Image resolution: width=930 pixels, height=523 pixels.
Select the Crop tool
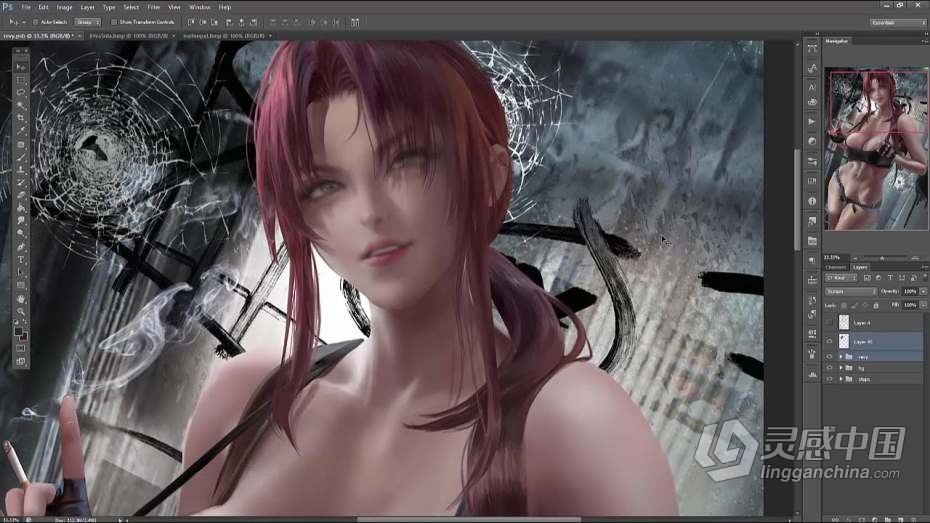click(21, 118)
